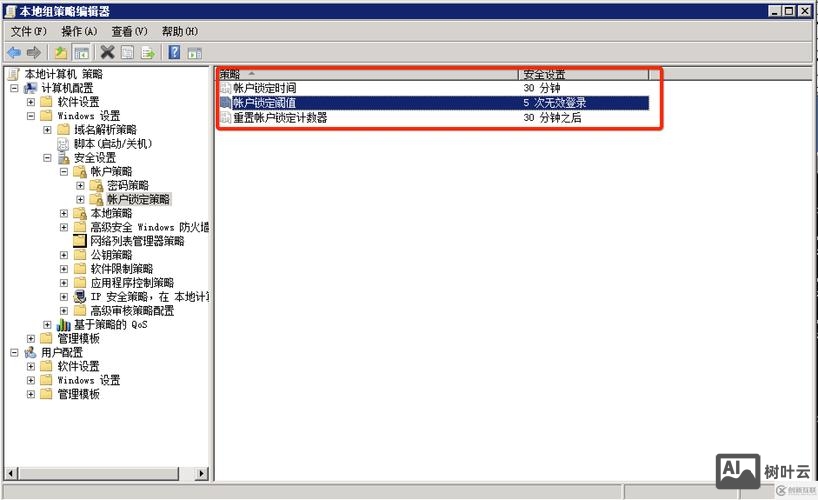
Task: Collapse the 安全设置 node
Action: tap(47, 158)
